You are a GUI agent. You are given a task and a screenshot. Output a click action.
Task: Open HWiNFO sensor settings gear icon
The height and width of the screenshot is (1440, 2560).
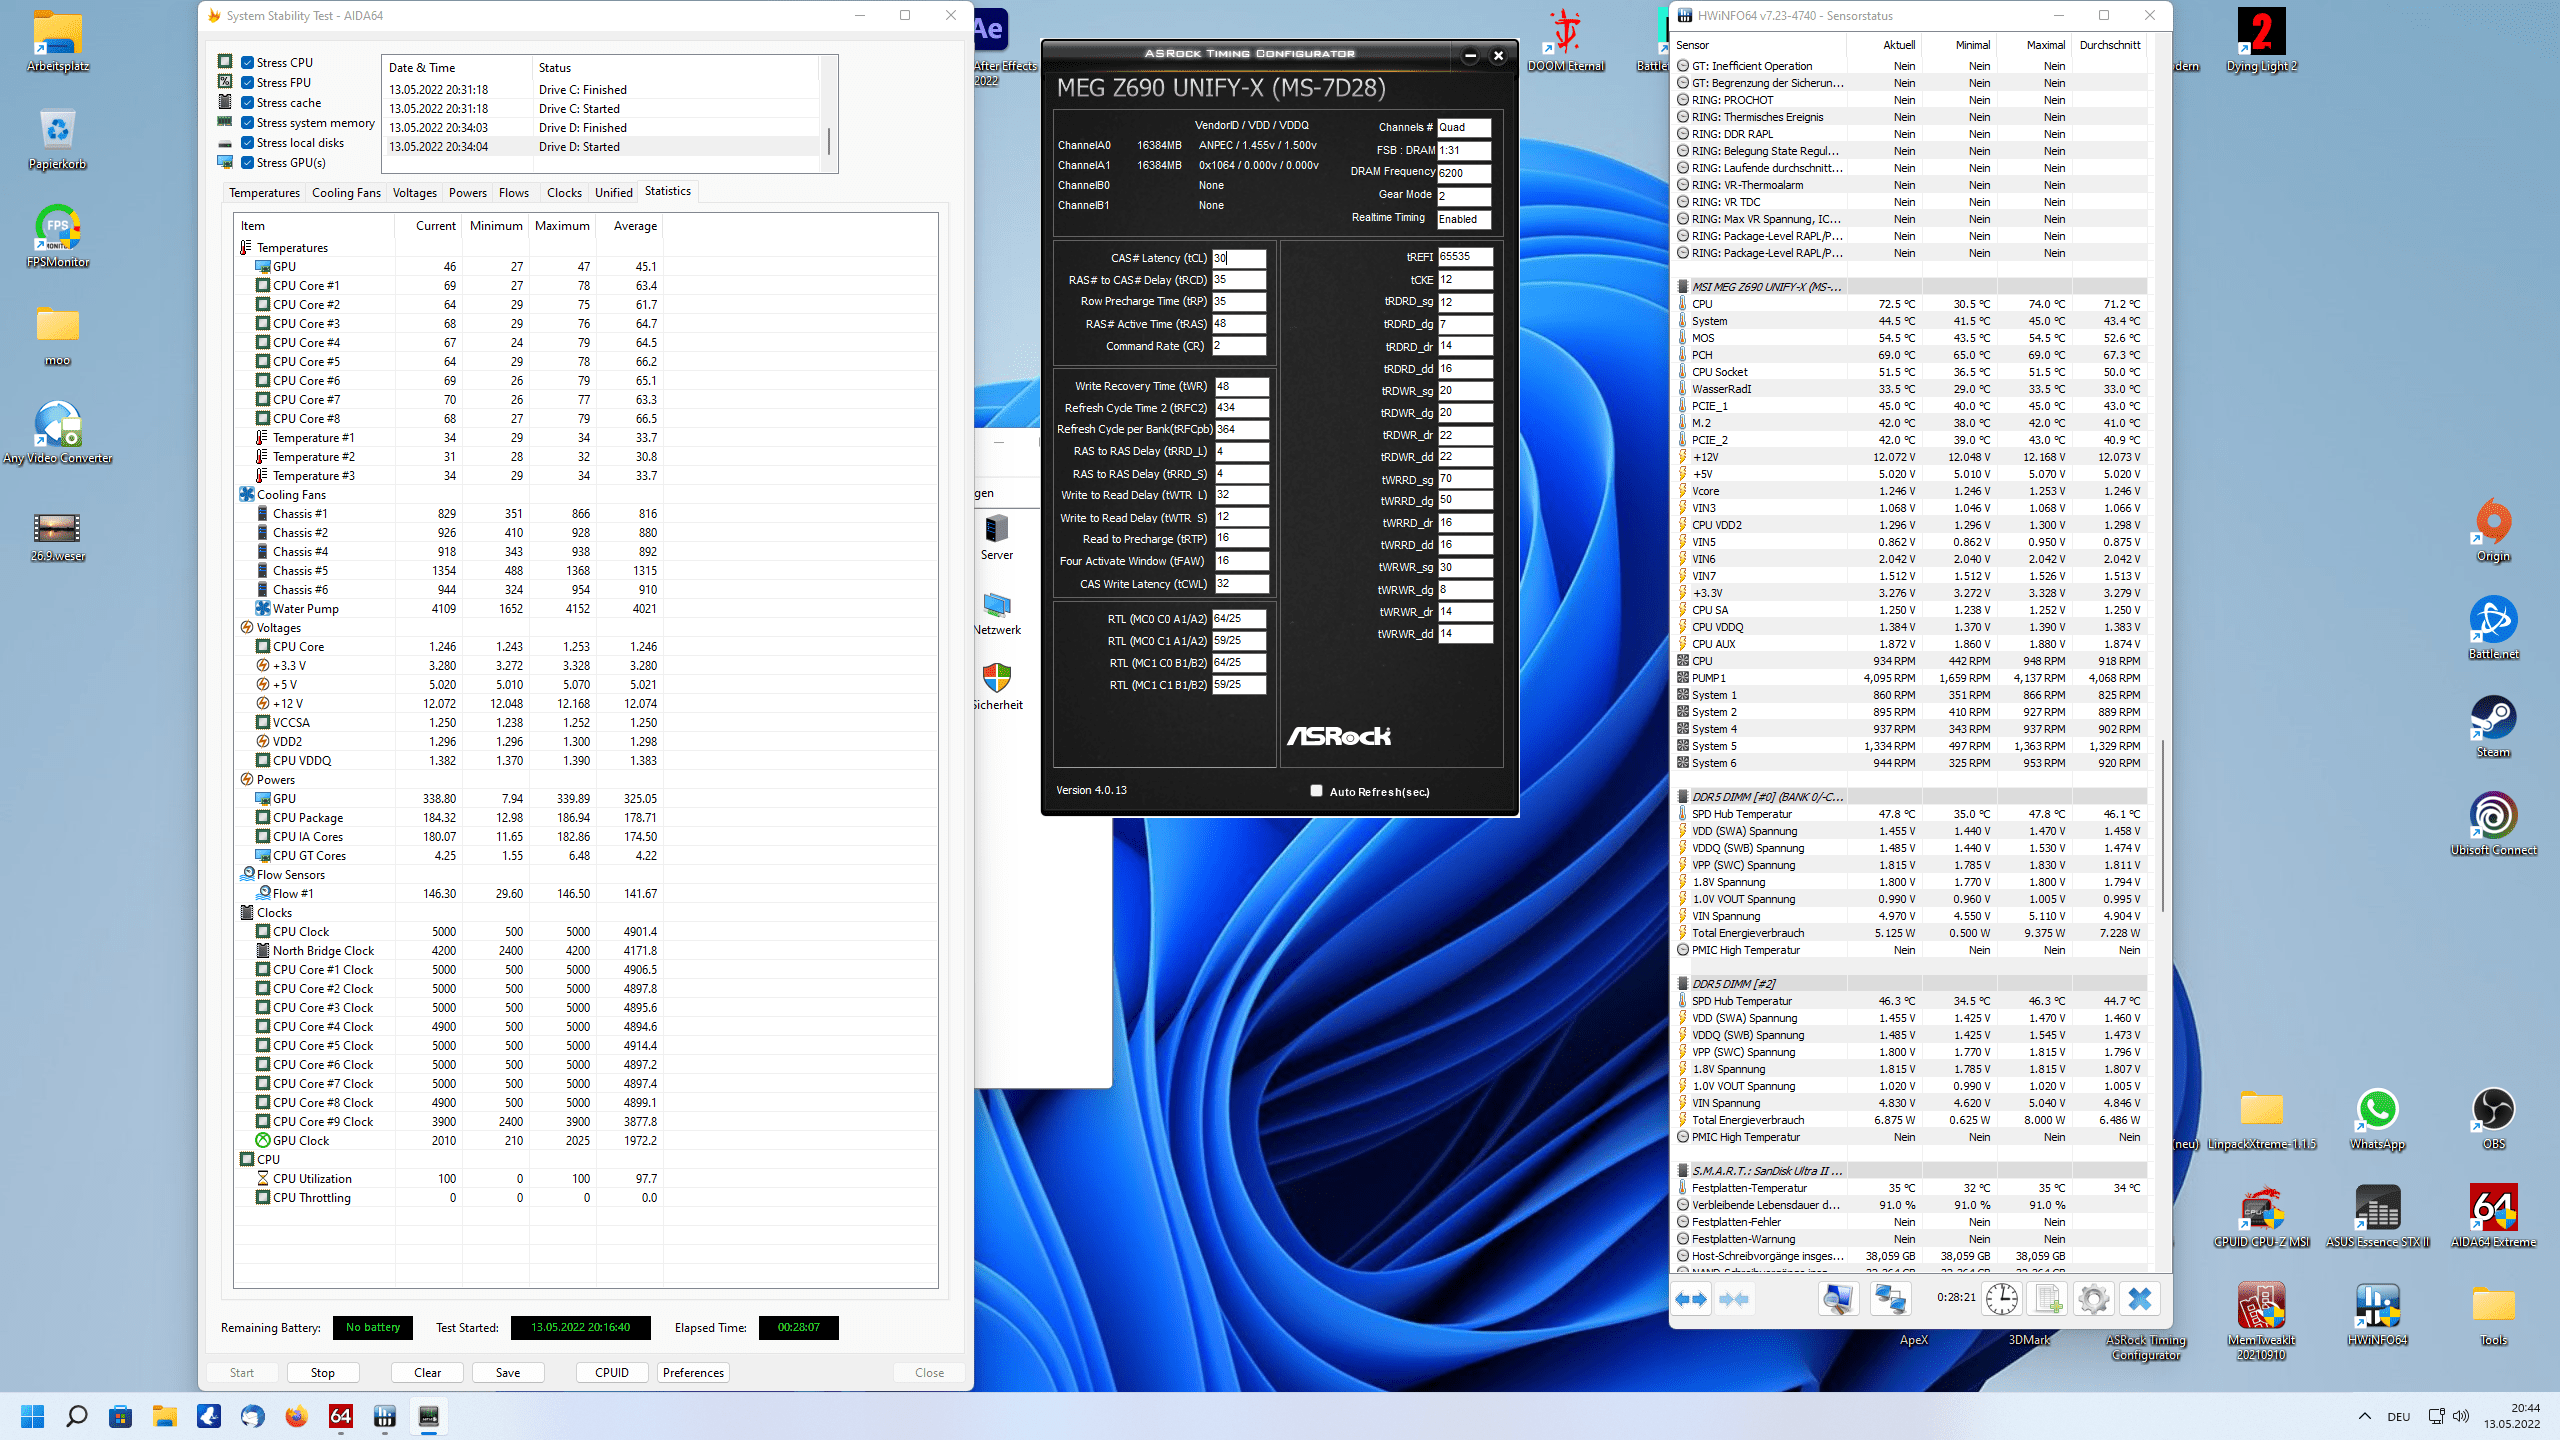[x=2093, y=1298]
